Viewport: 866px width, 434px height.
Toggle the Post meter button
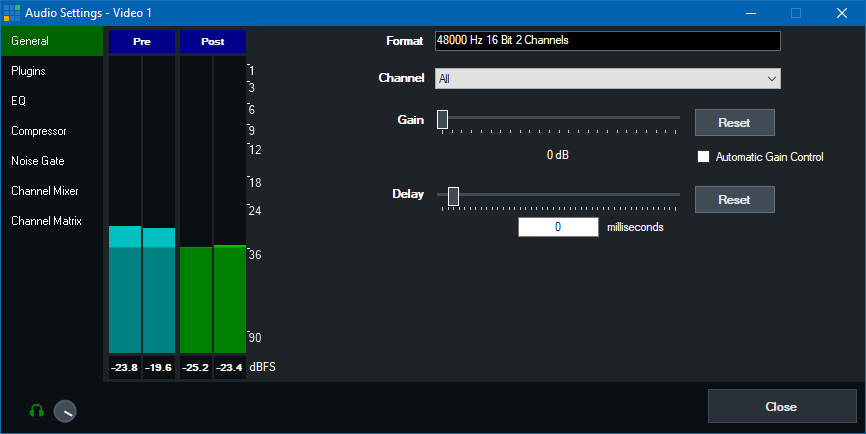[x=212, y=41]
